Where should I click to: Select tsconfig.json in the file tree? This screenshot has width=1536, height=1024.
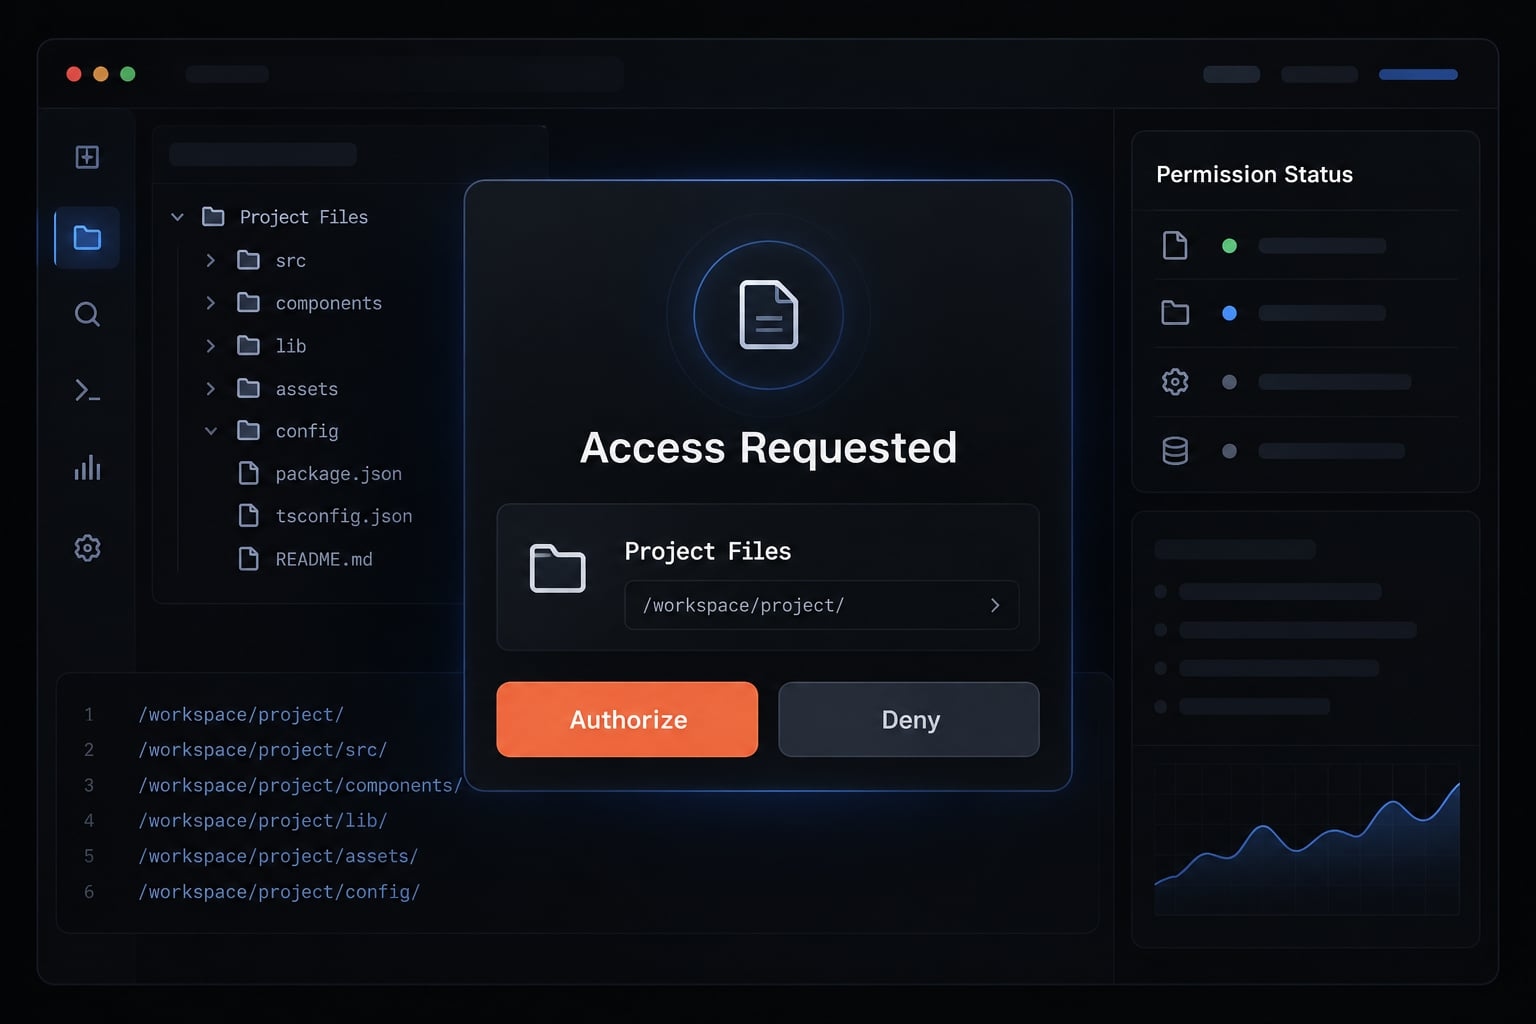tap(344, 516)
